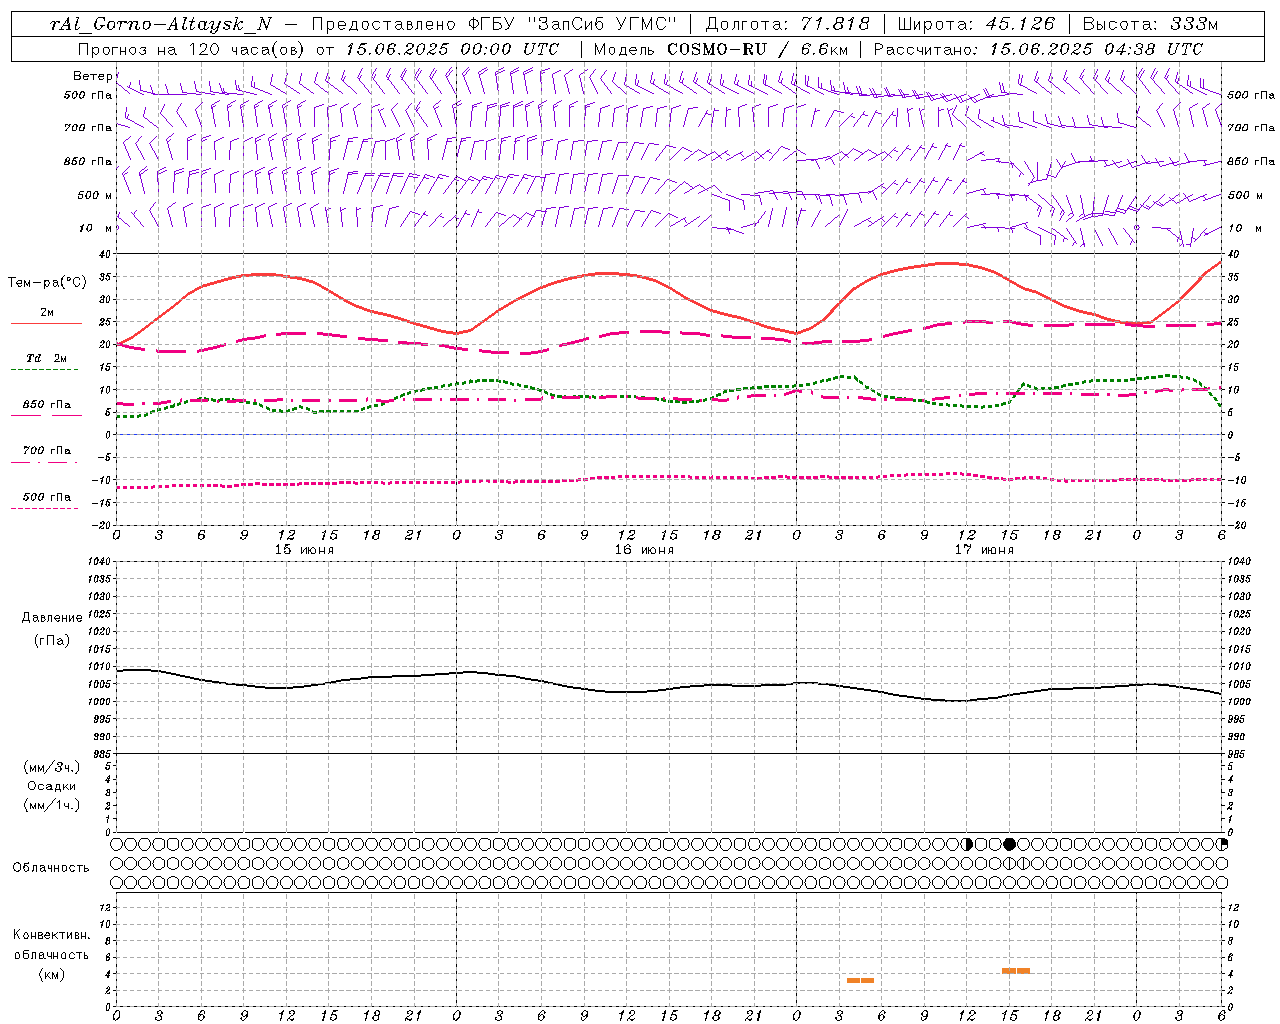
Task: Select the 15 июня date label
Action: tap(304, 550)
